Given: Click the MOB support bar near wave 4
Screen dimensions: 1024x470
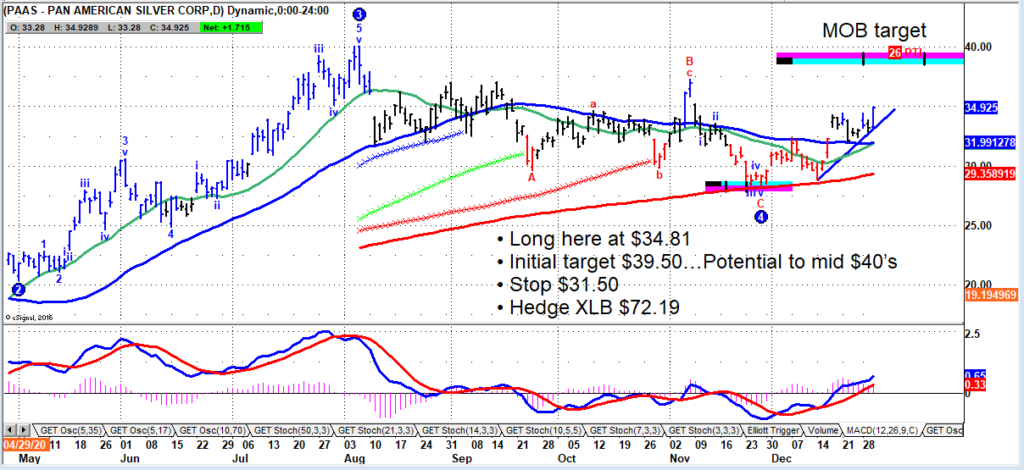Looking at the screenshot, I should coord(749,187).
